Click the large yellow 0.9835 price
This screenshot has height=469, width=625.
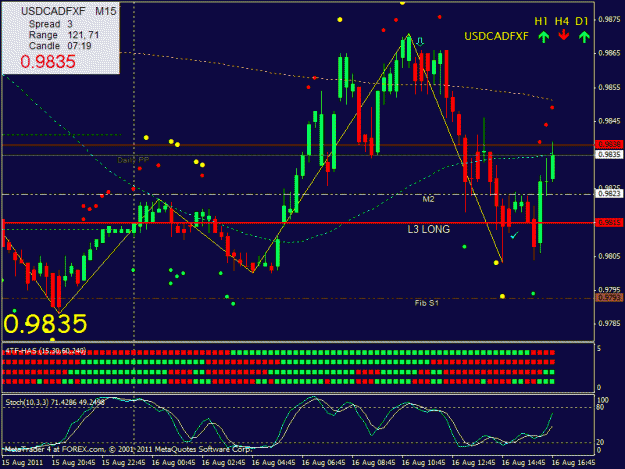45,324
